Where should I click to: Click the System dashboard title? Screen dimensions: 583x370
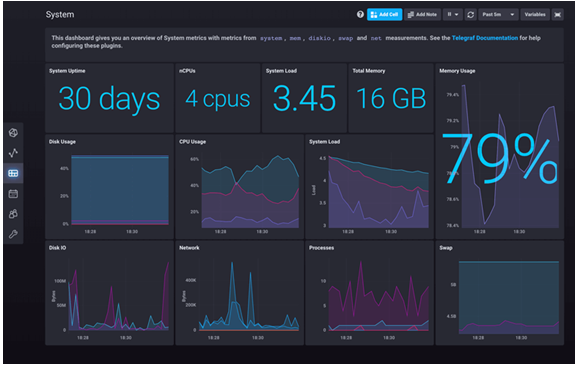[60, 15]
